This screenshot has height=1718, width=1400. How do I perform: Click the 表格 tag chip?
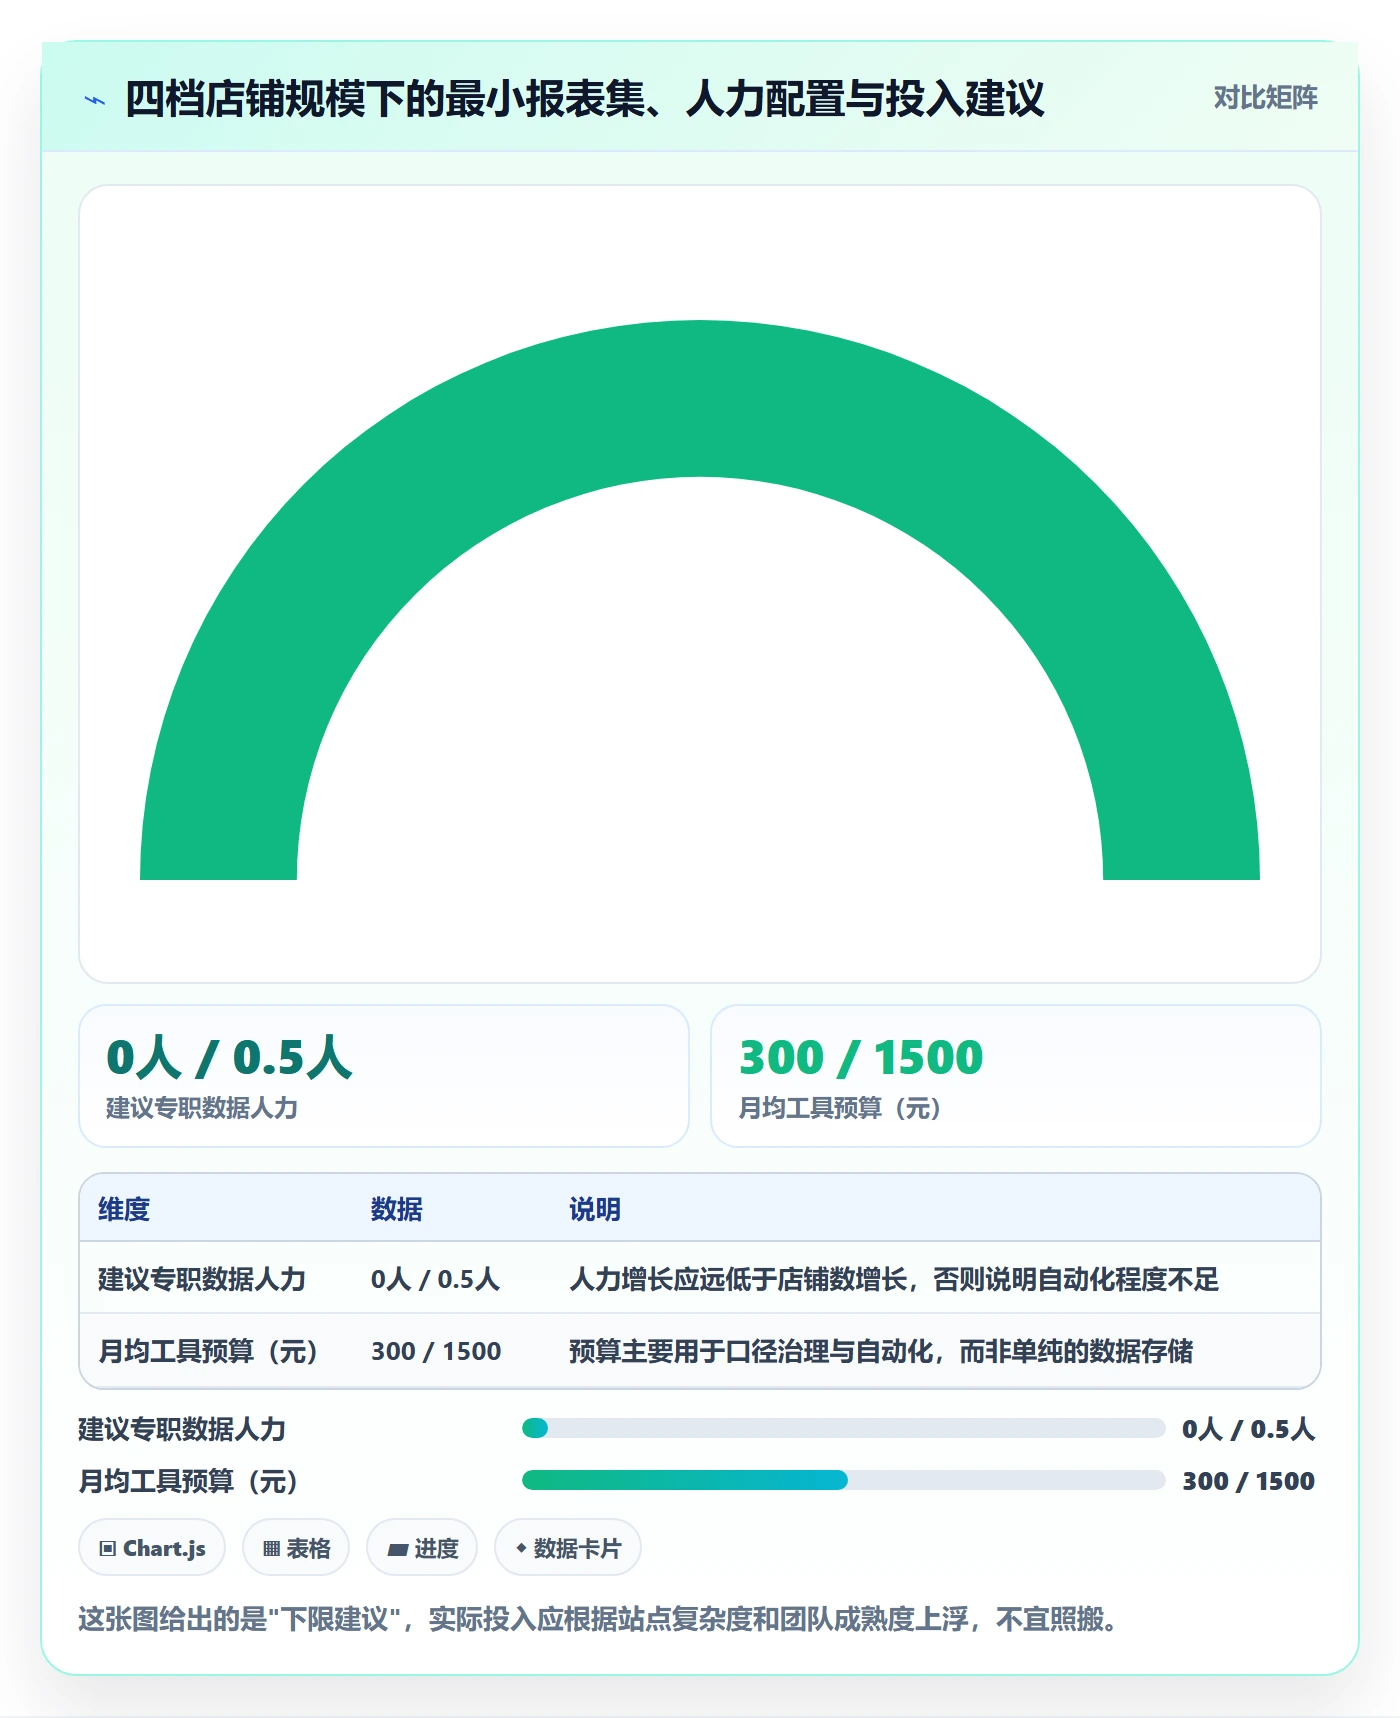(x=296, y=1548)
